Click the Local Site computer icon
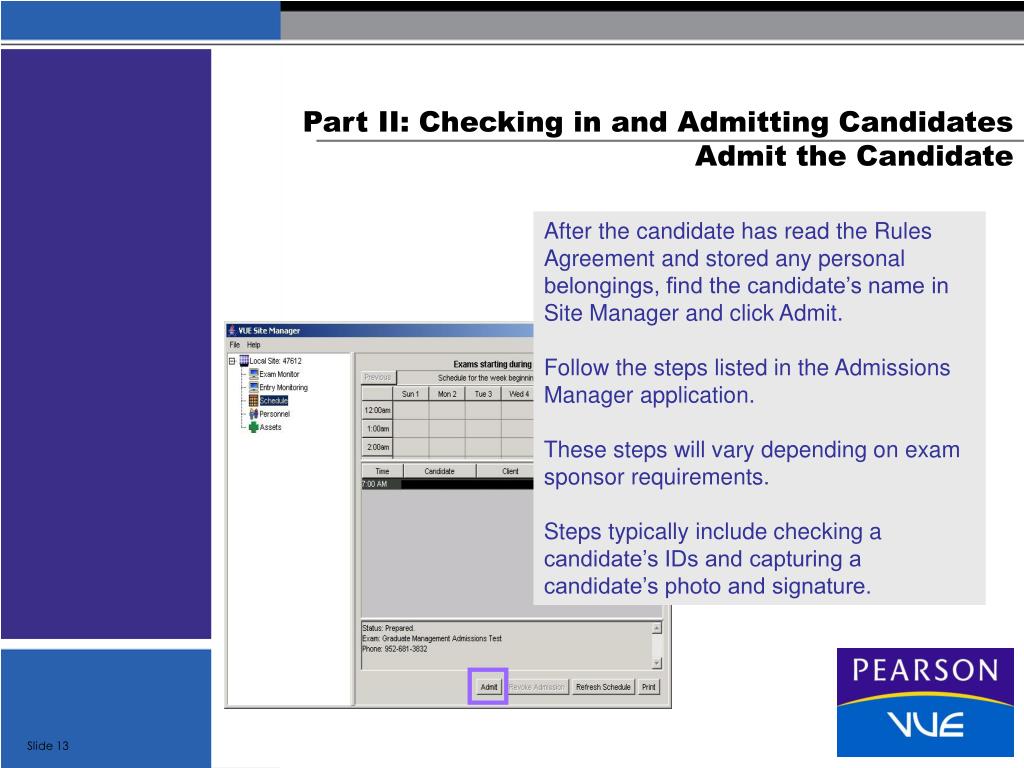 [x=244, y=360]
